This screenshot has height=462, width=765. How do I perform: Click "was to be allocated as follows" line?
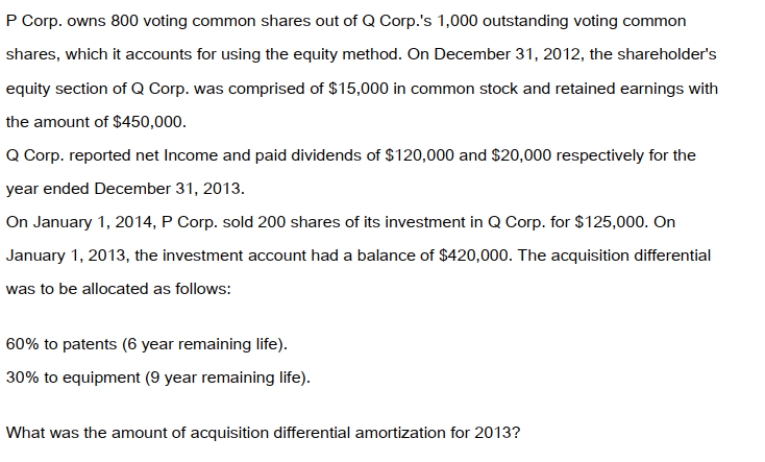tap(118, 289)
